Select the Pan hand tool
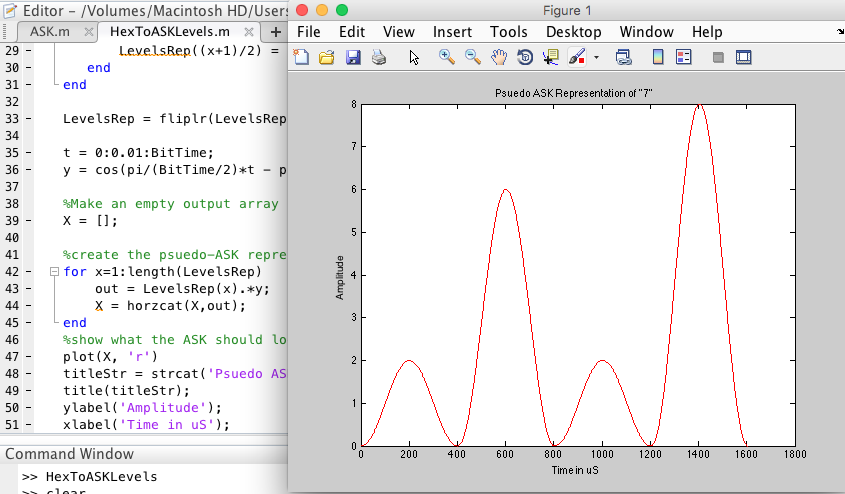 [499, 57]
